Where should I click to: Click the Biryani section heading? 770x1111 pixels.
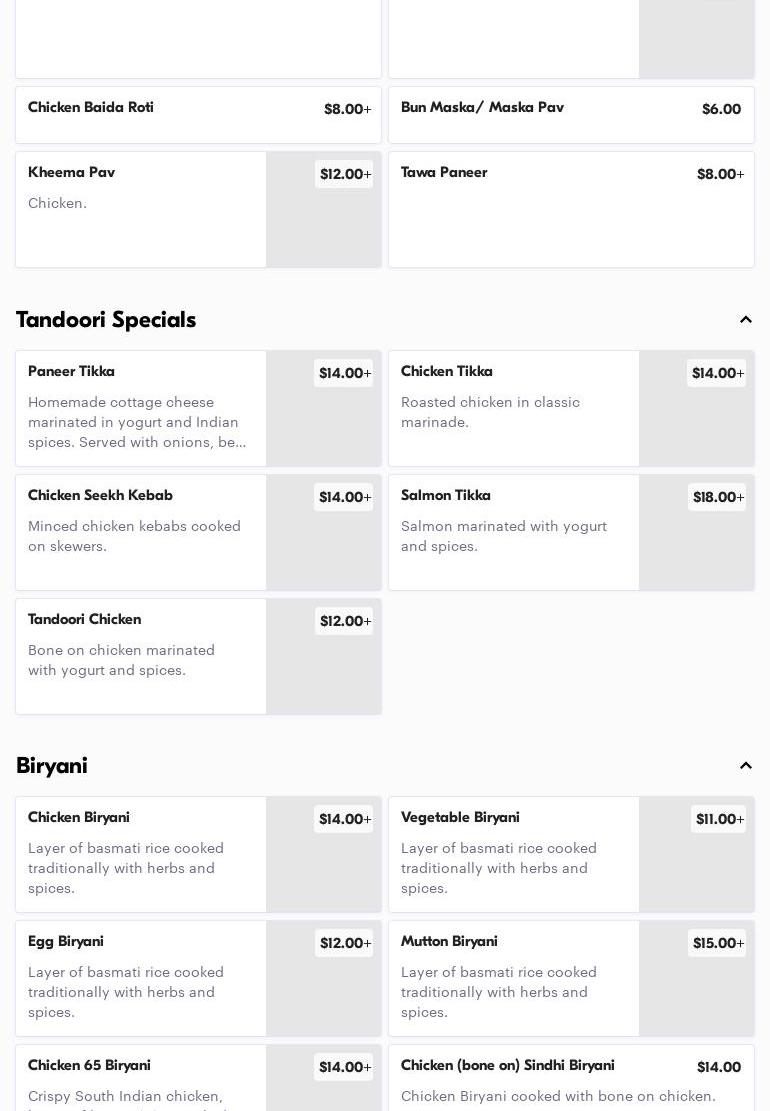pyautogui.click(x=52, y=766)
